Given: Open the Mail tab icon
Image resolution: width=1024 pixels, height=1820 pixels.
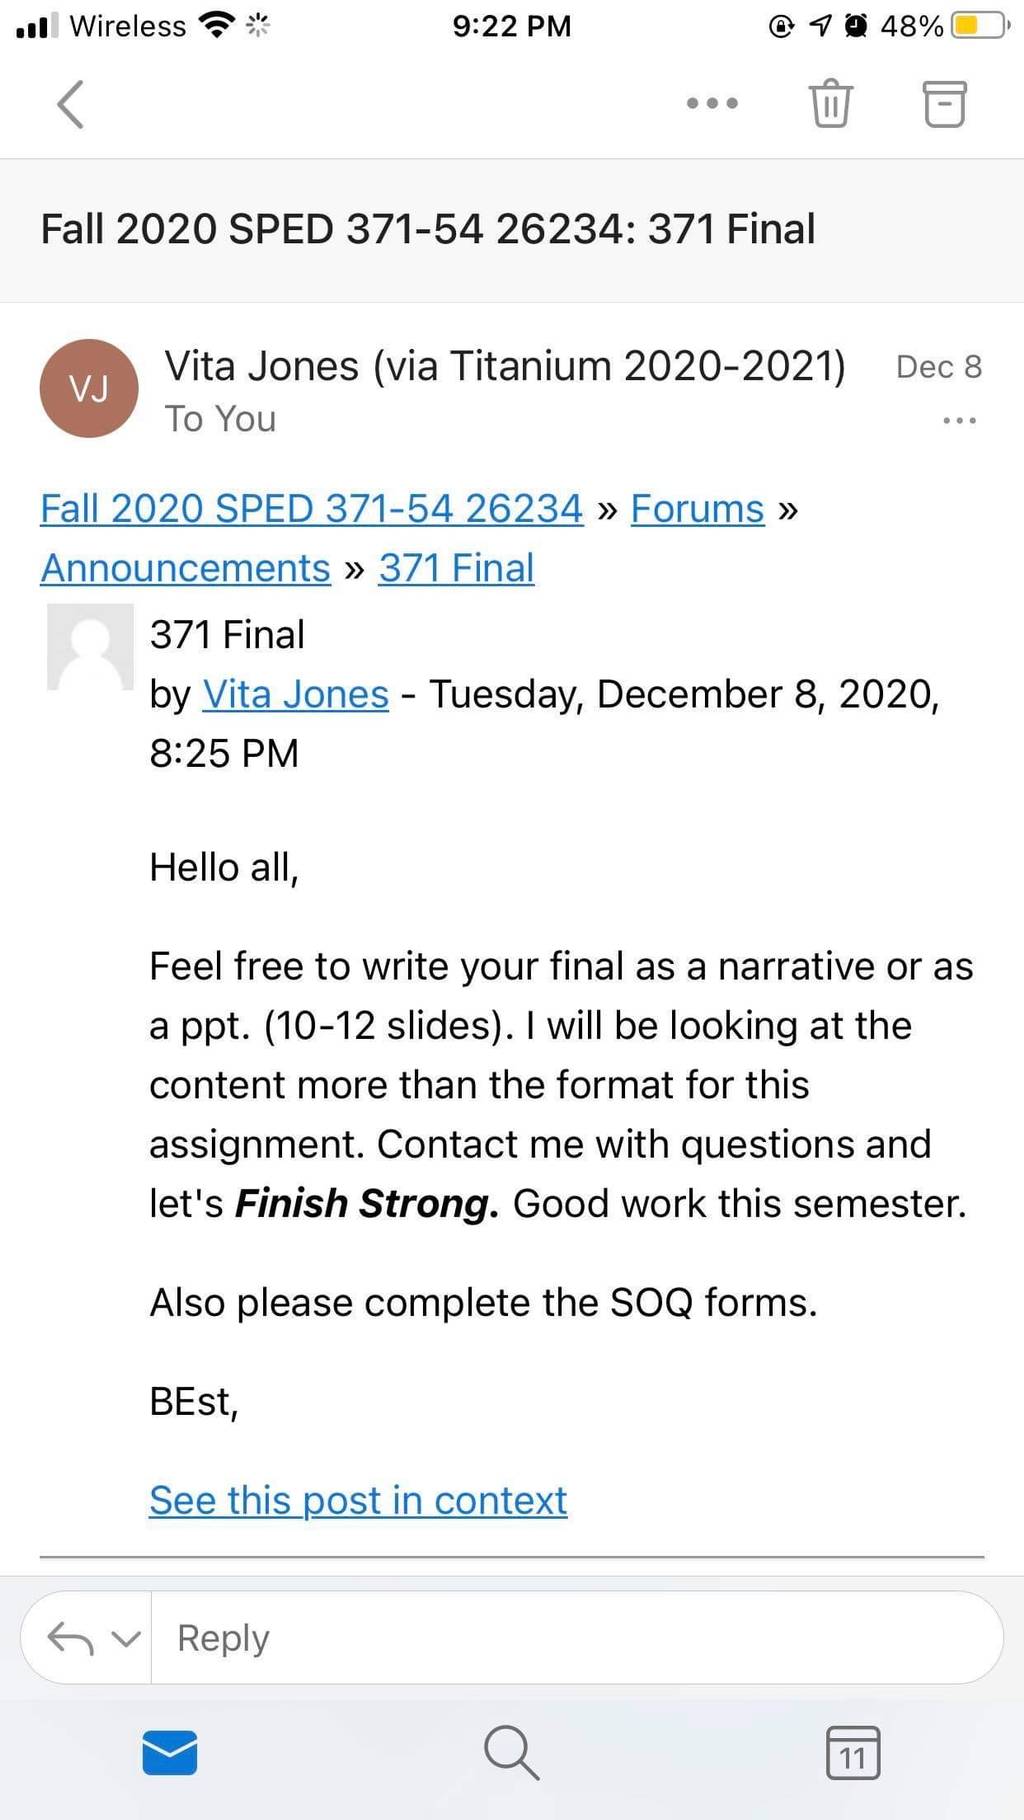Looking at the screenshot, I should pyautogui.click(x=170, y=1752).
